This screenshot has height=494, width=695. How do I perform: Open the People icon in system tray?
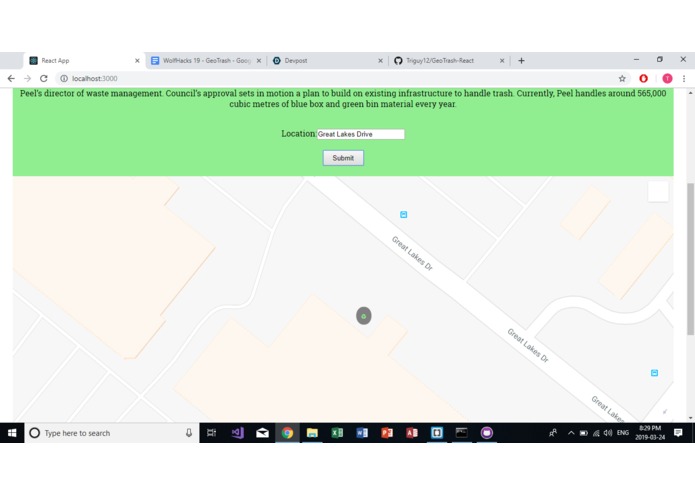553,433
